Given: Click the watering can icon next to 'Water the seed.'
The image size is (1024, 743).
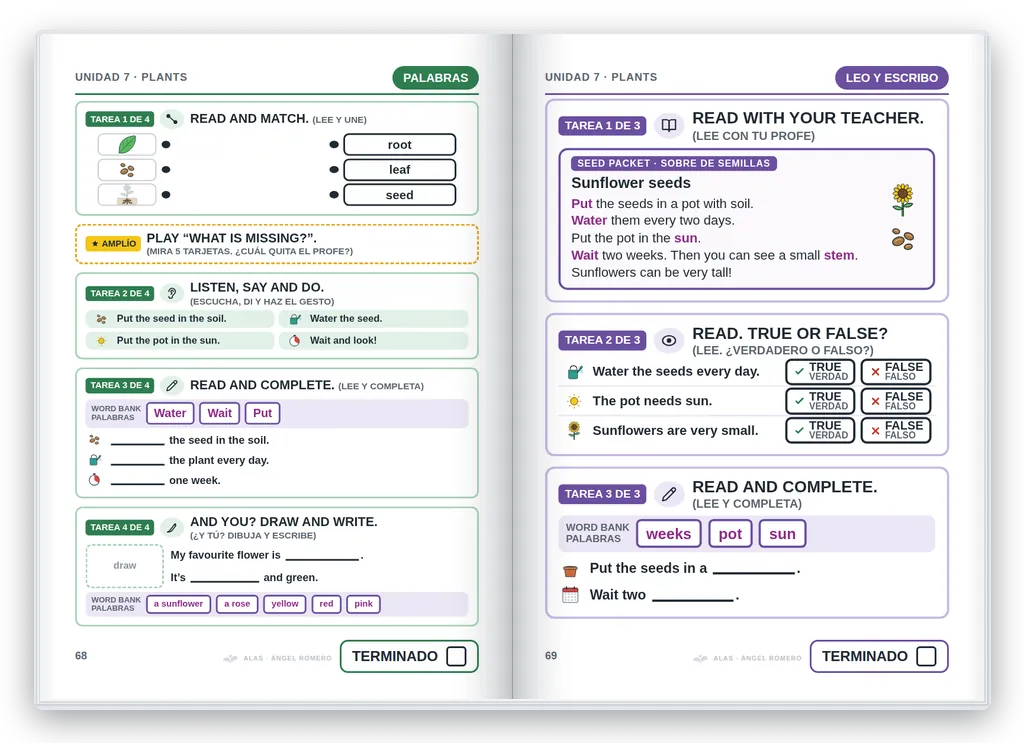Looking at the screenshot, I should point(295,319).
